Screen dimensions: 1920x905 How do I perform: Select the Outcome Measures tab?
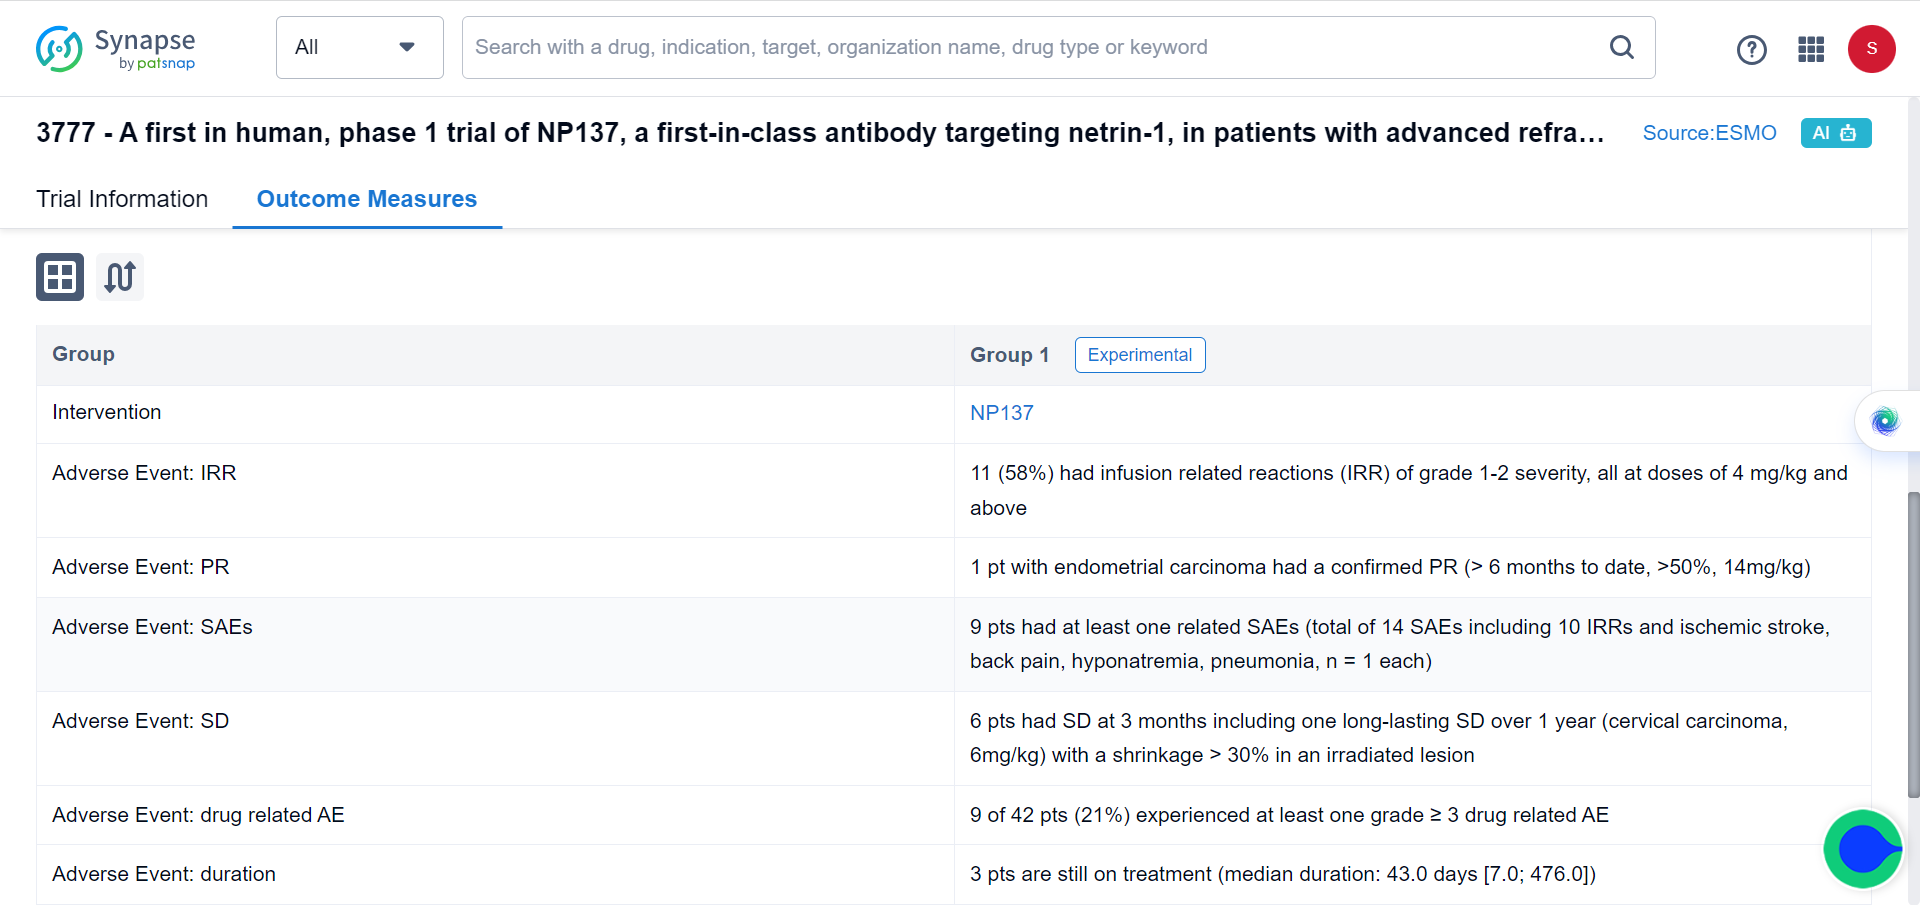367,199
